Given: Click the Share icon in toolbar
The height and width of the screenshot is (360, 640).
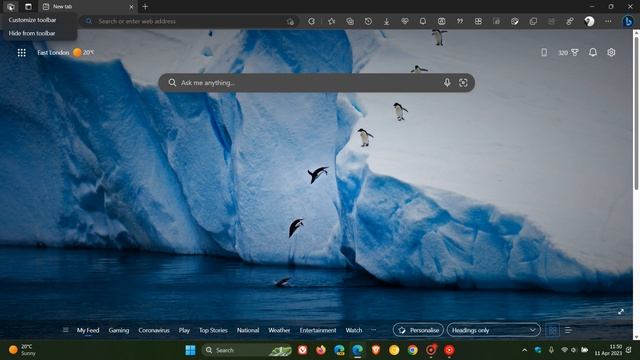Looking at the screenshot, I should [570, 21].
